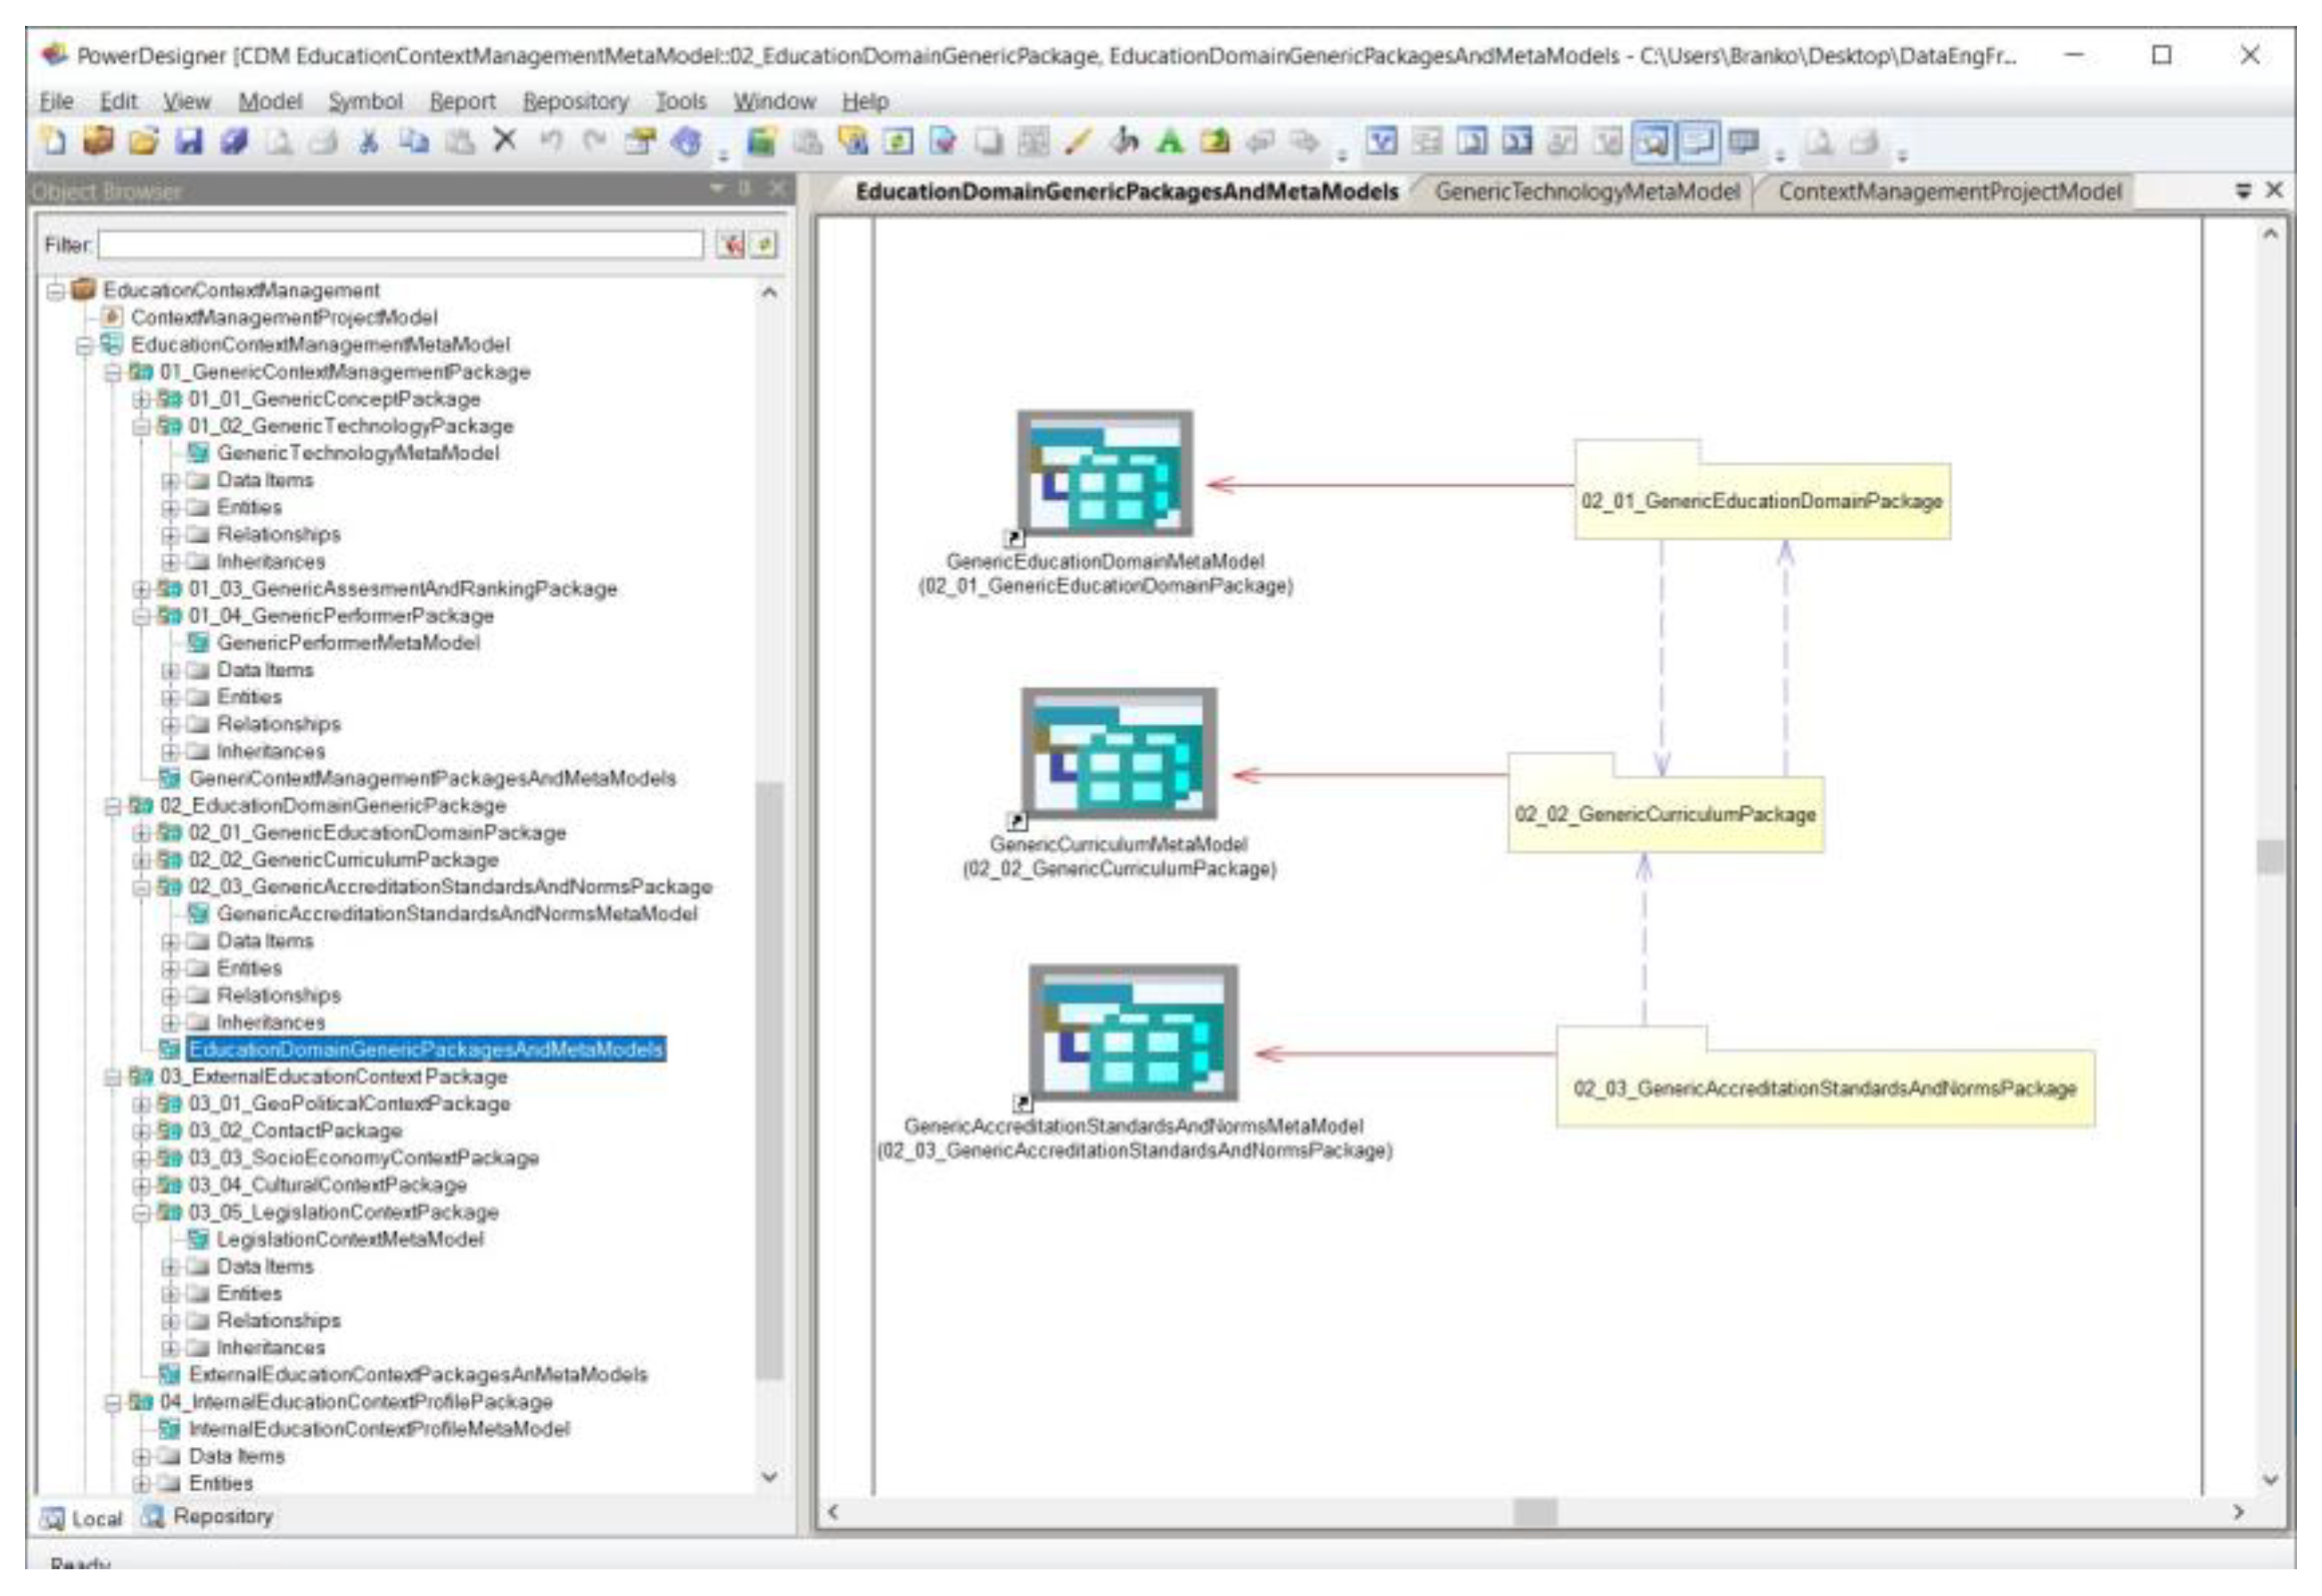Click the green letter A toolbar icon

(x=1168, y=142)
